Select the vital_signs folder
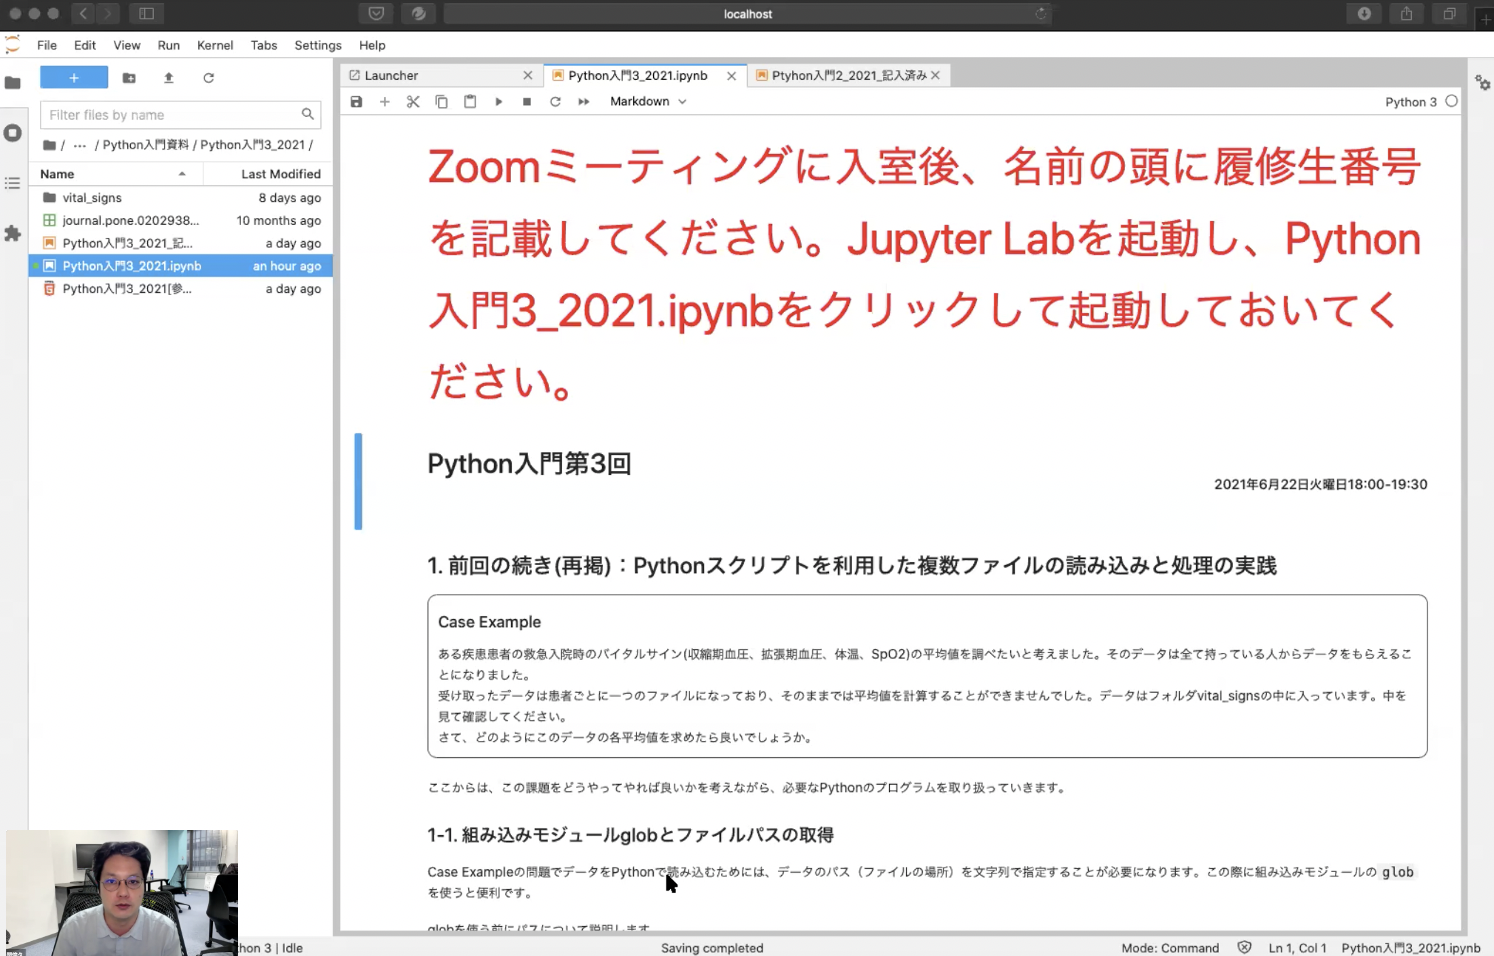 pyautogui.click(x=181, y=198)
